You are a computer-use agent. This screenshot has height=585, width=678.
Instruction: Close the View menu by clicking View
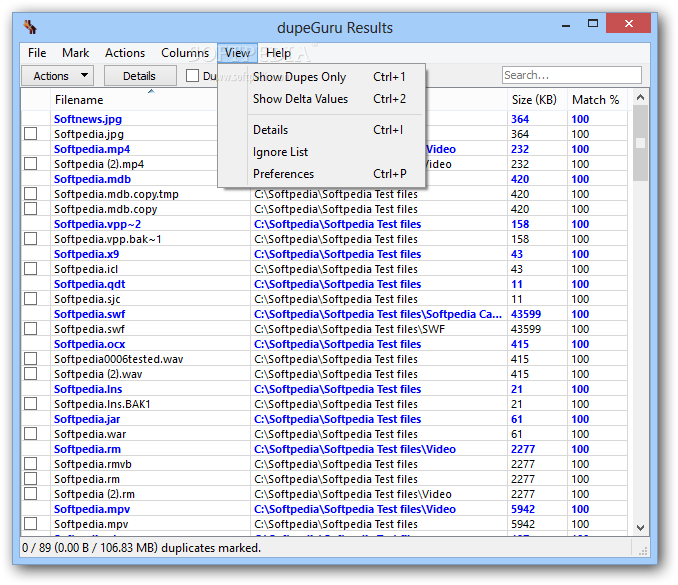coord(237,53)
